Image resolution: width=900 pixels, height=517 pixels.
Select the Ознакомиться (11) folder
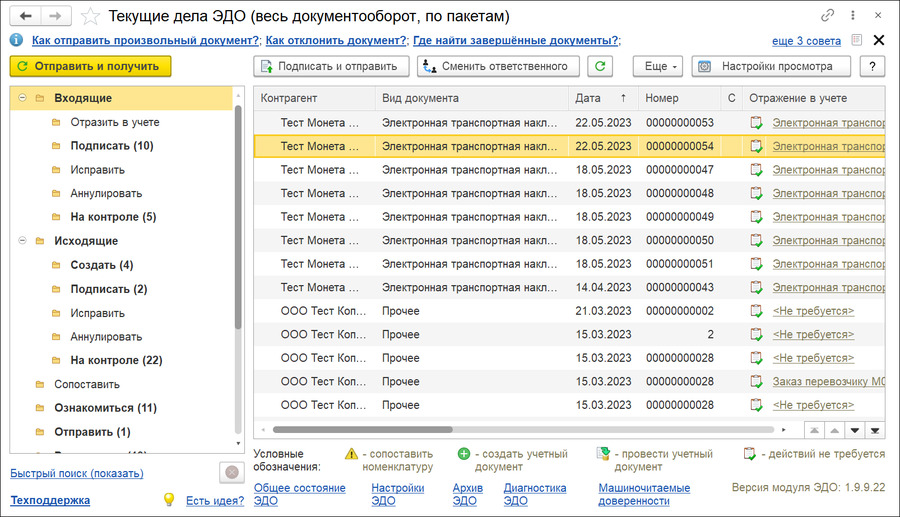coord(105,408)
